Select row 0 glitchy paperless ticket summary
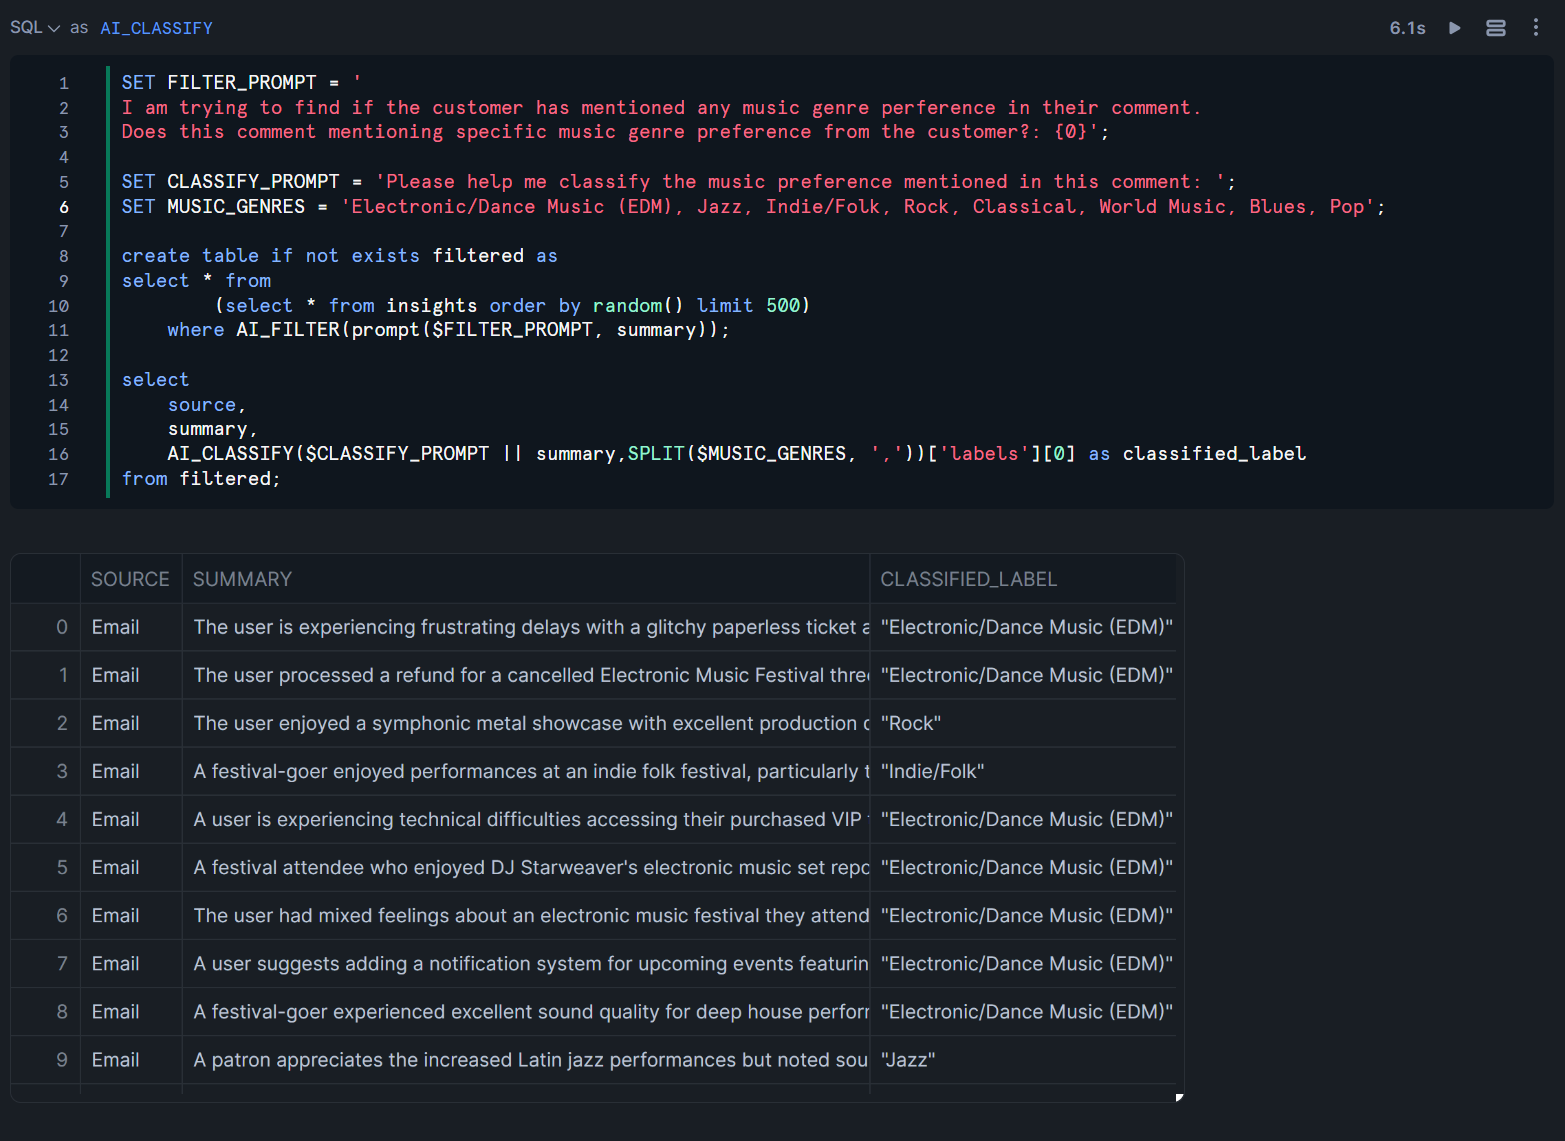 pyautogui.click(x=526, y=627)
